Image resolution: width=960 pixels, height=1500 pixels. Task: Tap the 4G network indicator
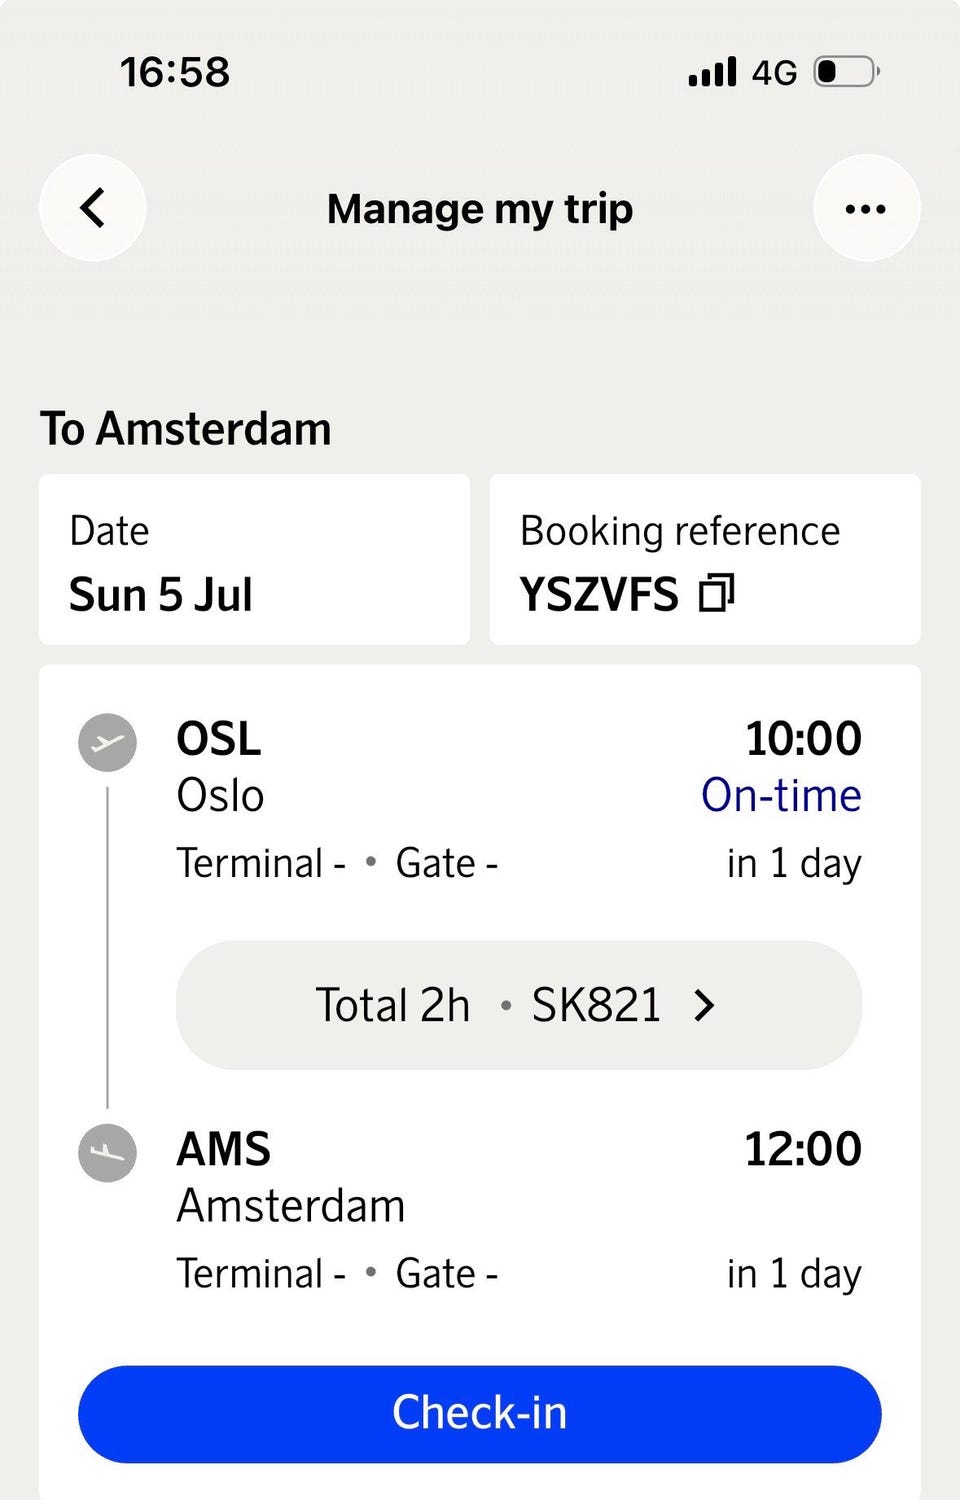click(x=774, y=73)
